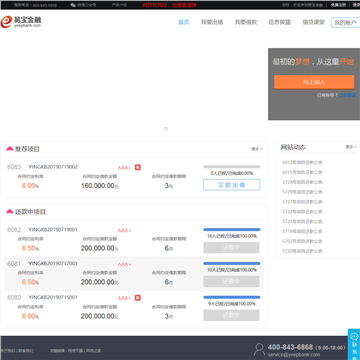Click the red risk warning text in top bar
Viewport: 360px width, 360px height.
[169, 5]
